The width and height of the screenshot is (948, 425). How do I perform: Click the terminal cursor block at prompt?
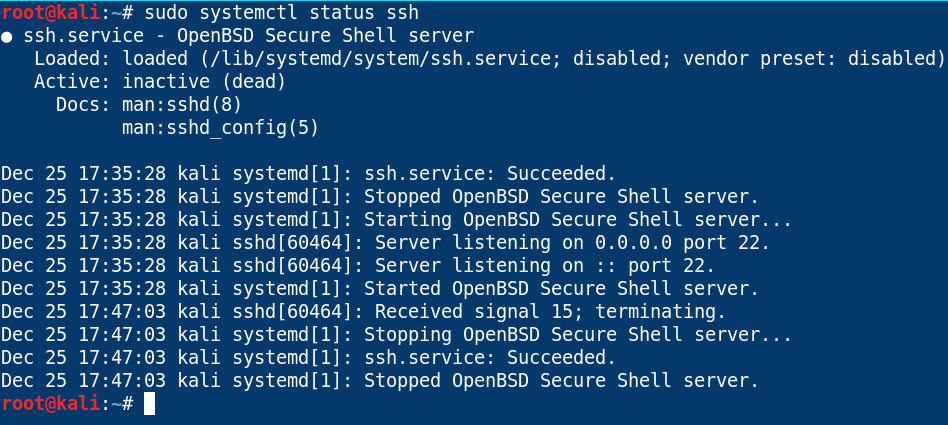(149, 404)
